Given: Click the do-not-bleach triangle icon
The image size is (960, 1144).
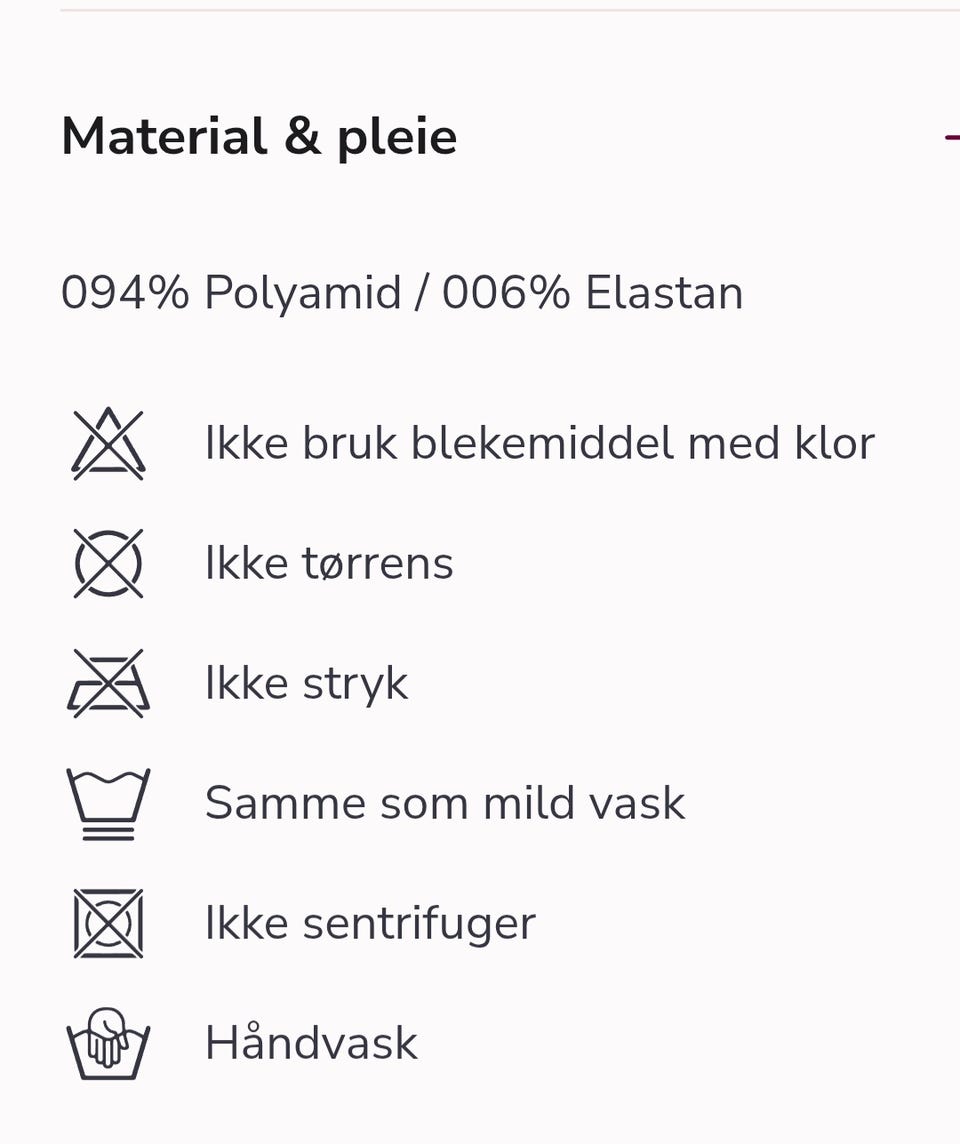Looking at the screenshot, I should [x=108, y=444].
